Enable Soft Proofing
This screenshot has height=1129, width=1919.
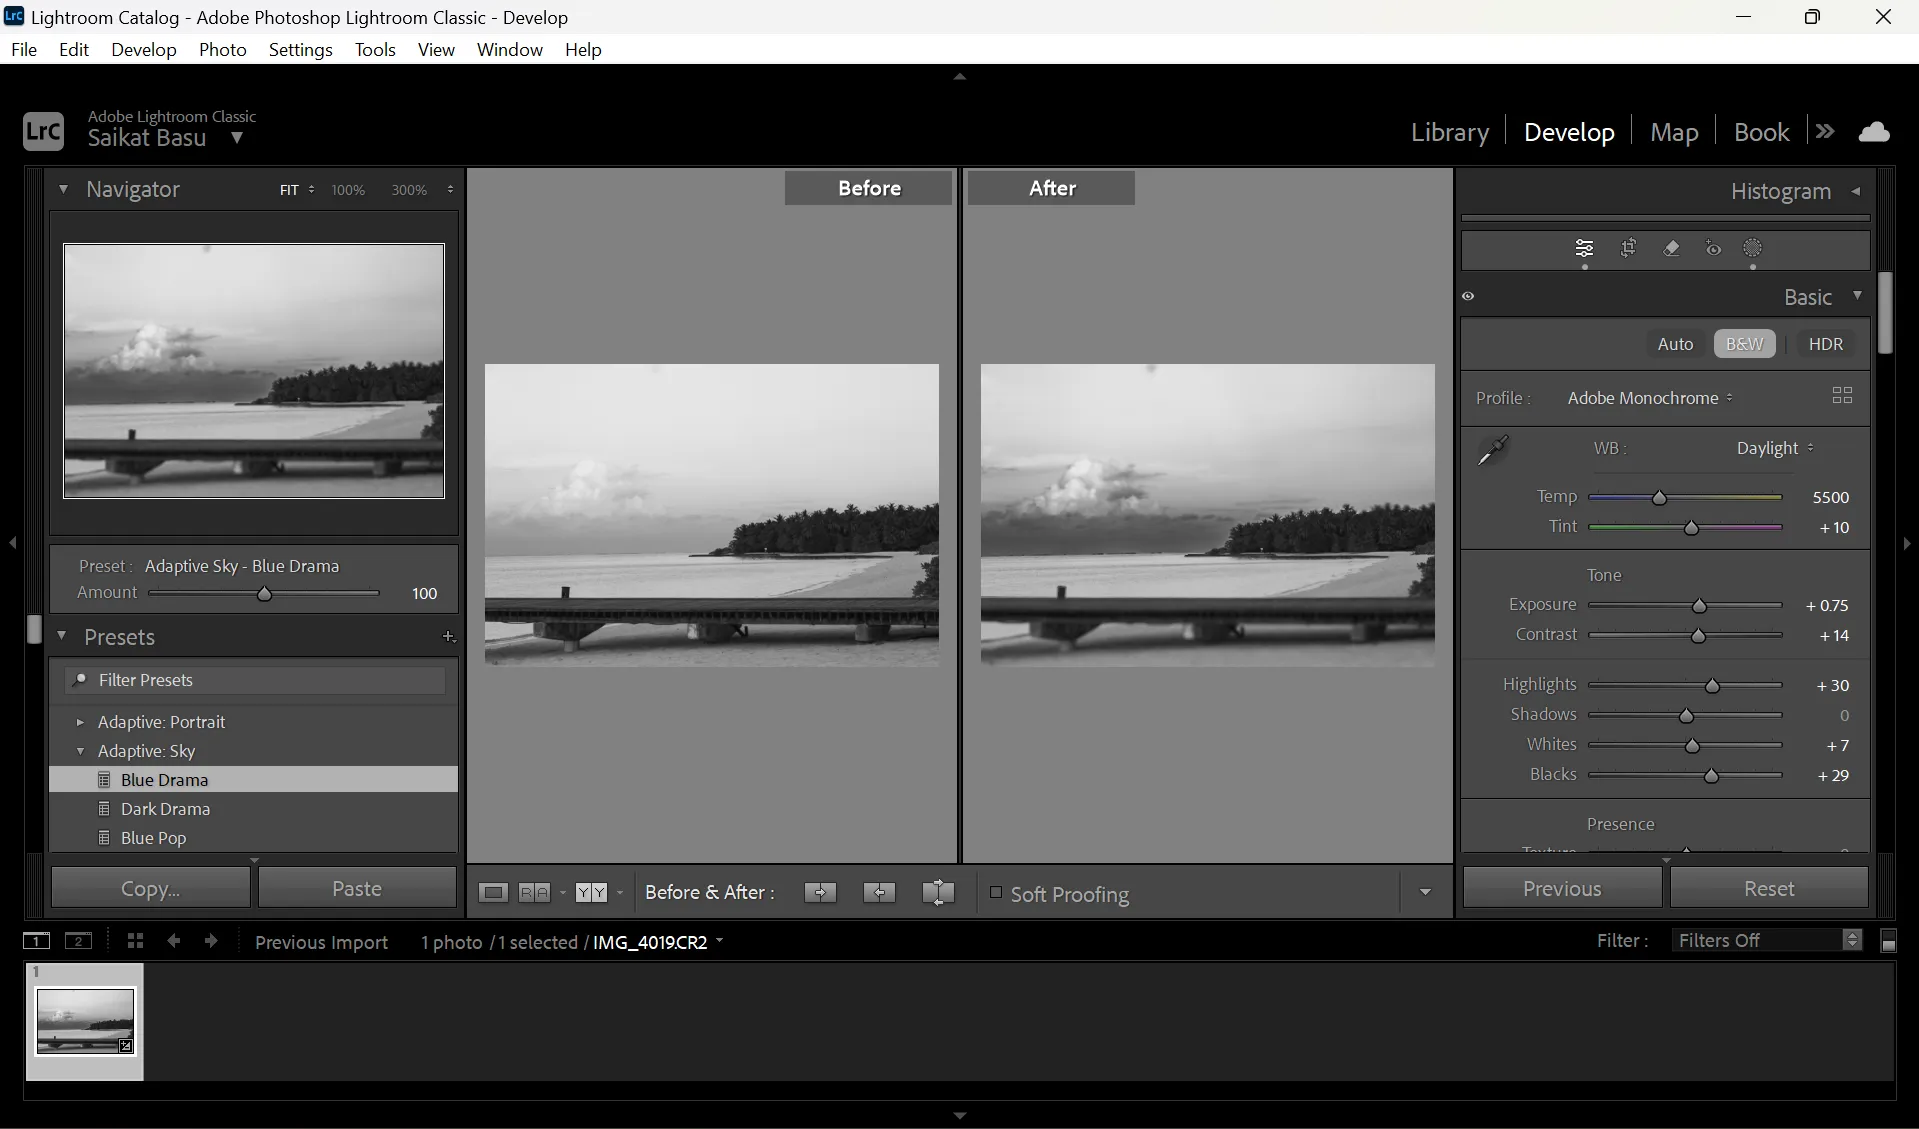click(996, 894)
